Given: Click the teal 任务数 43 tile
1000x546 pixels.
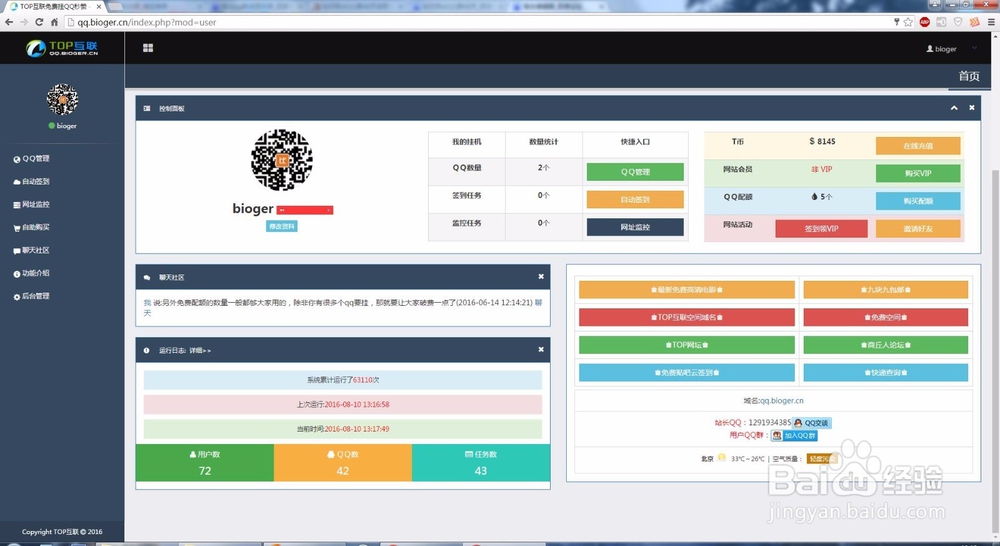Looking at the screenshot, I should point(481,463).
